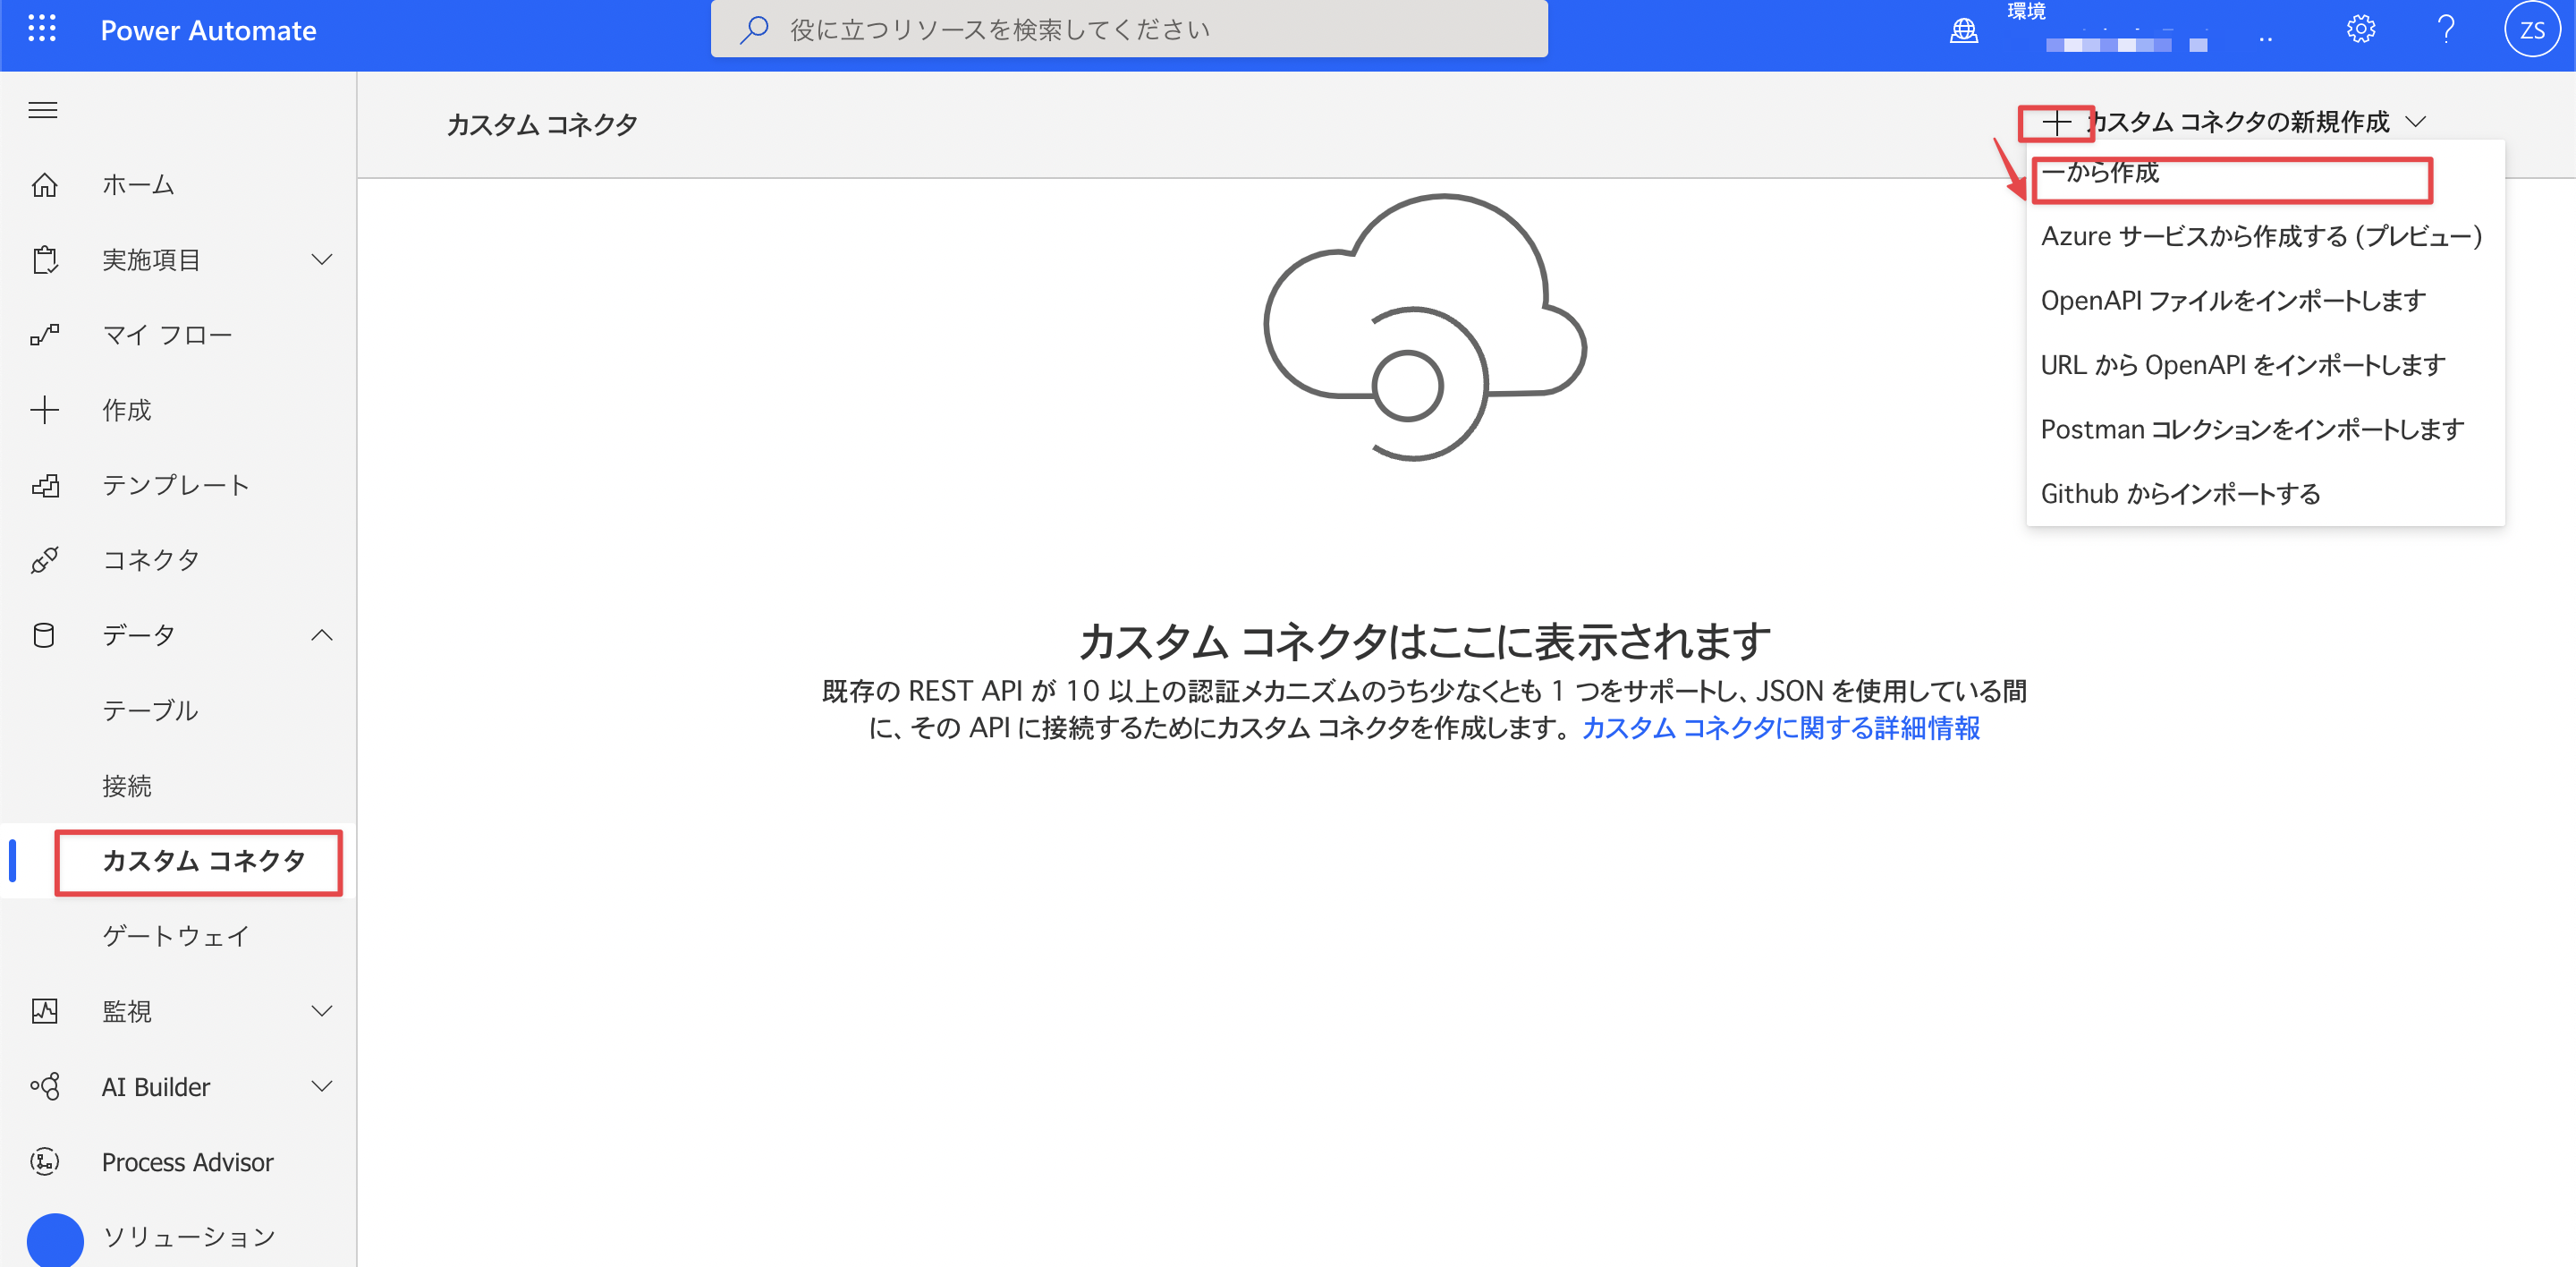Select URL から OpenAPI をインポートします

coord(2265,366)
